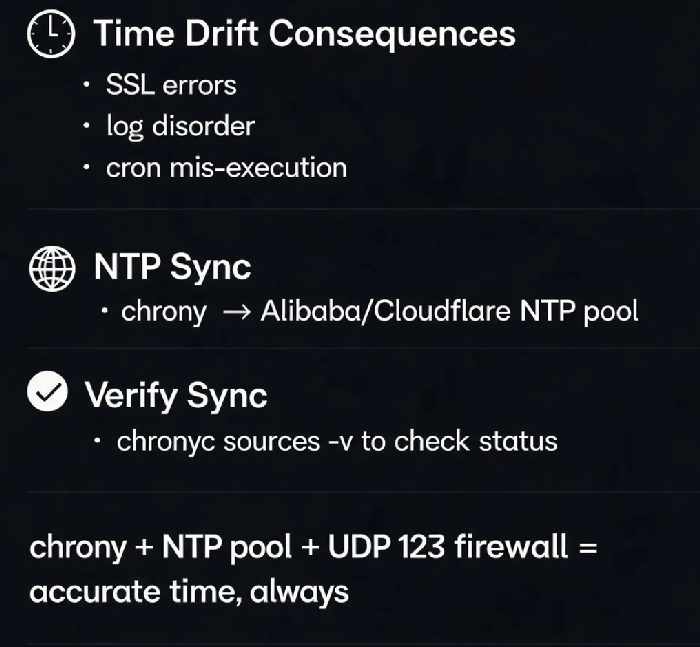Click the arrow between chrony and Alibaba
This screenshot has height=647, width=700.
click(237, 313)
